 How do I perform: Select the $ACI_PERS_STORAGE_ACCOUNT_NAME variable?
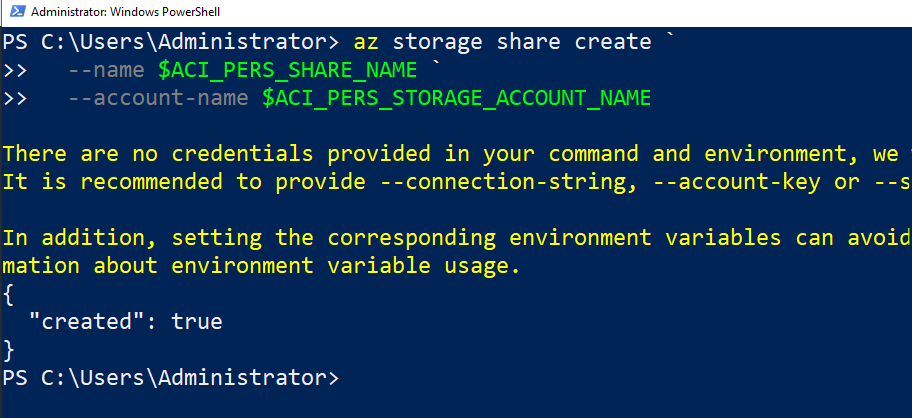(x=457, y=98)
